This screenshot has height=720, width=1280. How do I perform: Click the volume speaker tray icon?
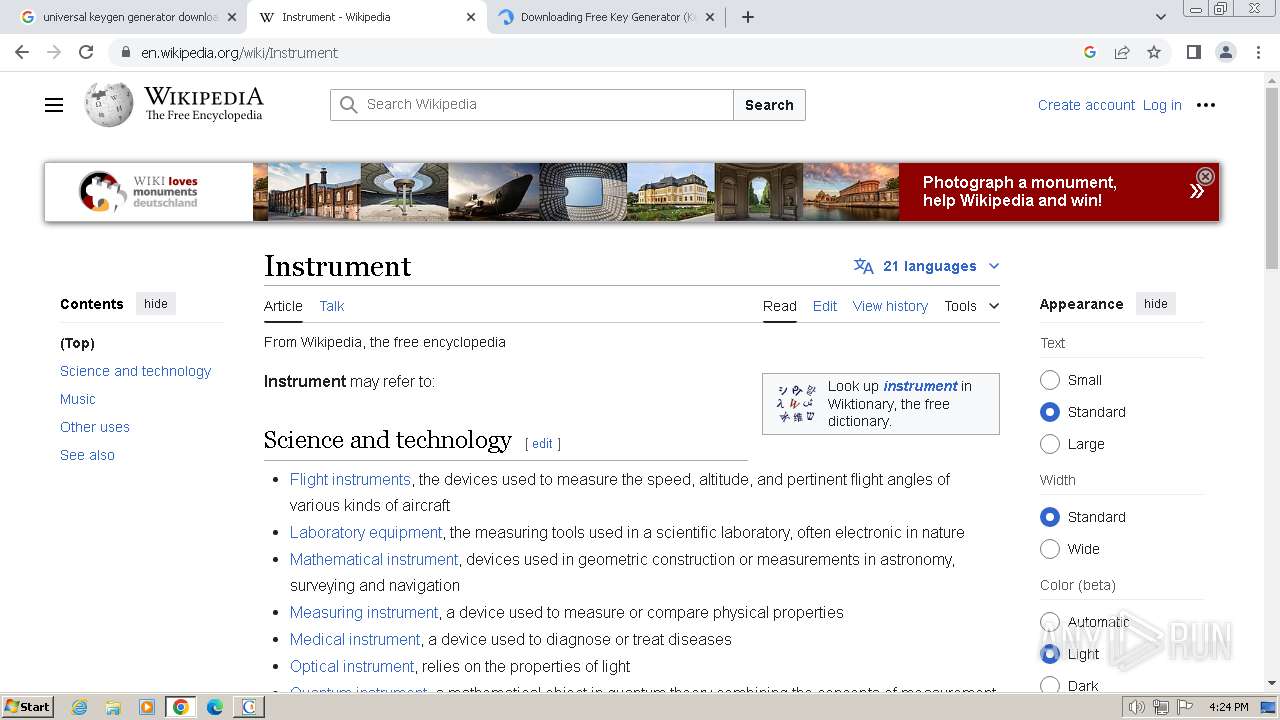pyautogui.click(x=1137, y=707)
